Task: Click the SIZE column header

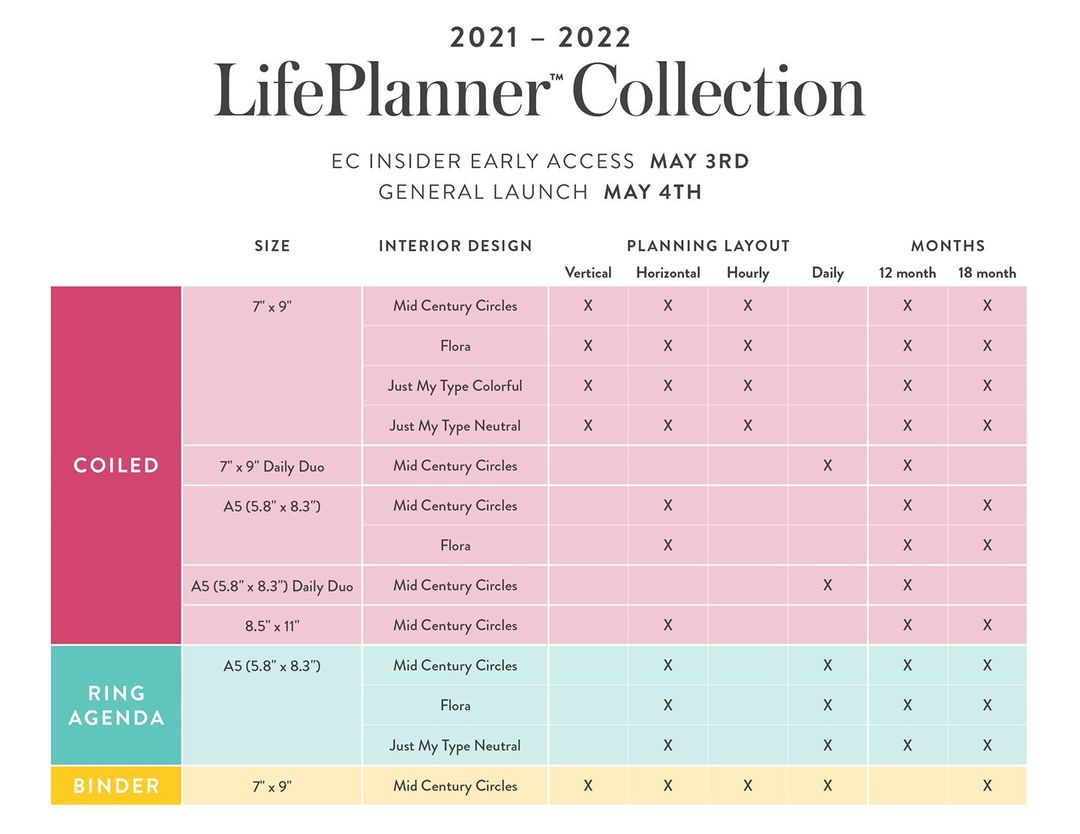Action: (x=272, y=246)
